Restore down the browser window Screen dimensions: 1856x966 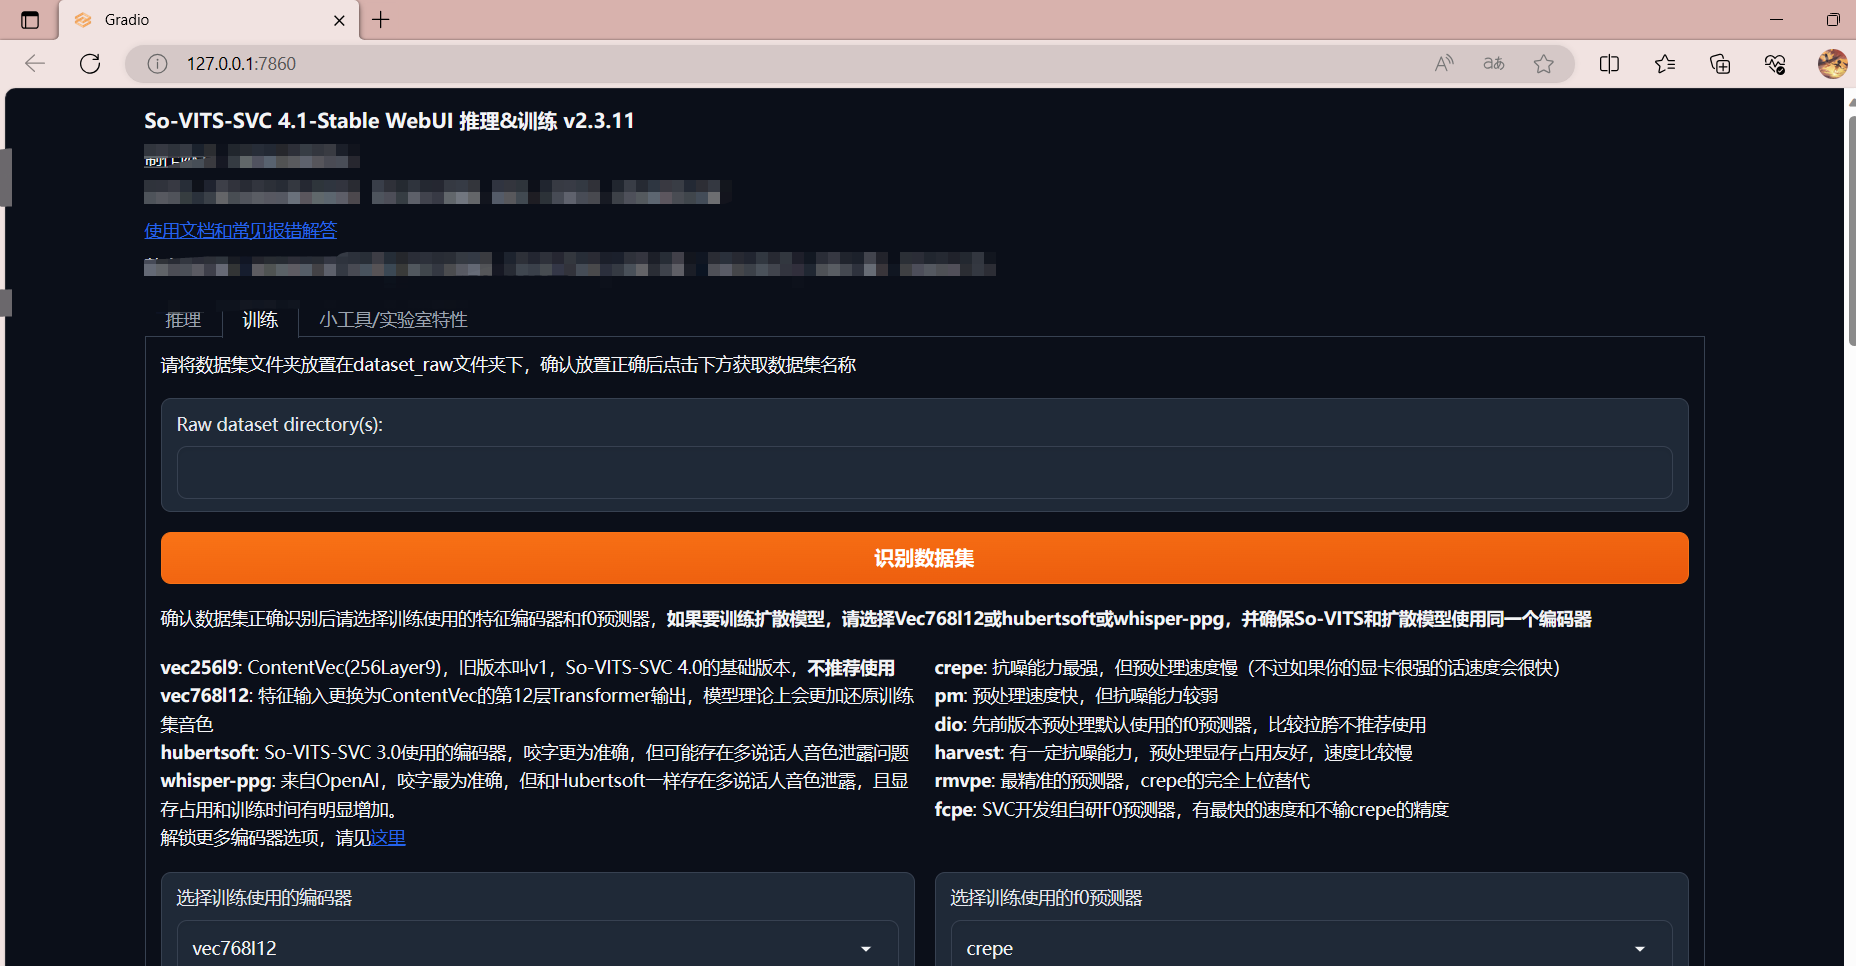[1832, 20]
